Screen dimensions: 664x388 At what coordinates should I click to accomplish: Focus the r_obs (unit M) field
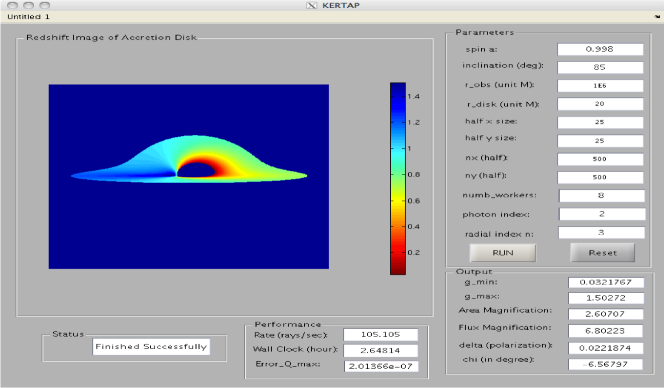(600, 86)
